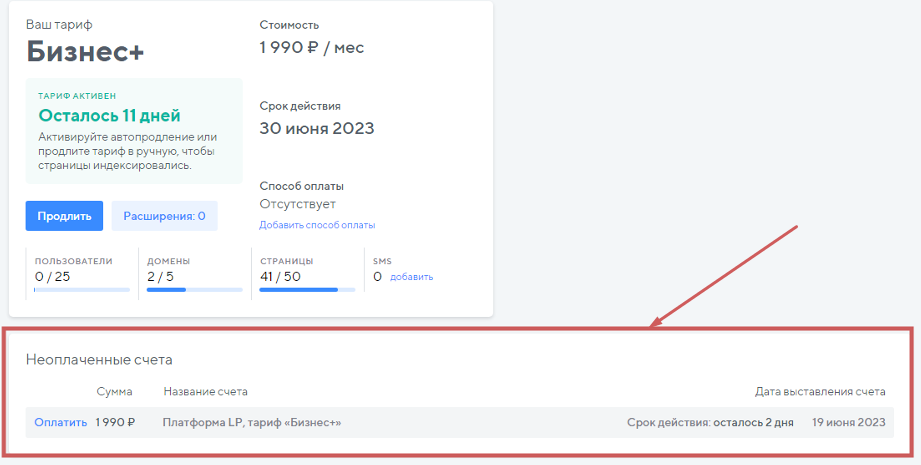Viewport: 921px width, 465px height.
Task: Click the Отсутствует payment method text
Action: pos(297,204)
